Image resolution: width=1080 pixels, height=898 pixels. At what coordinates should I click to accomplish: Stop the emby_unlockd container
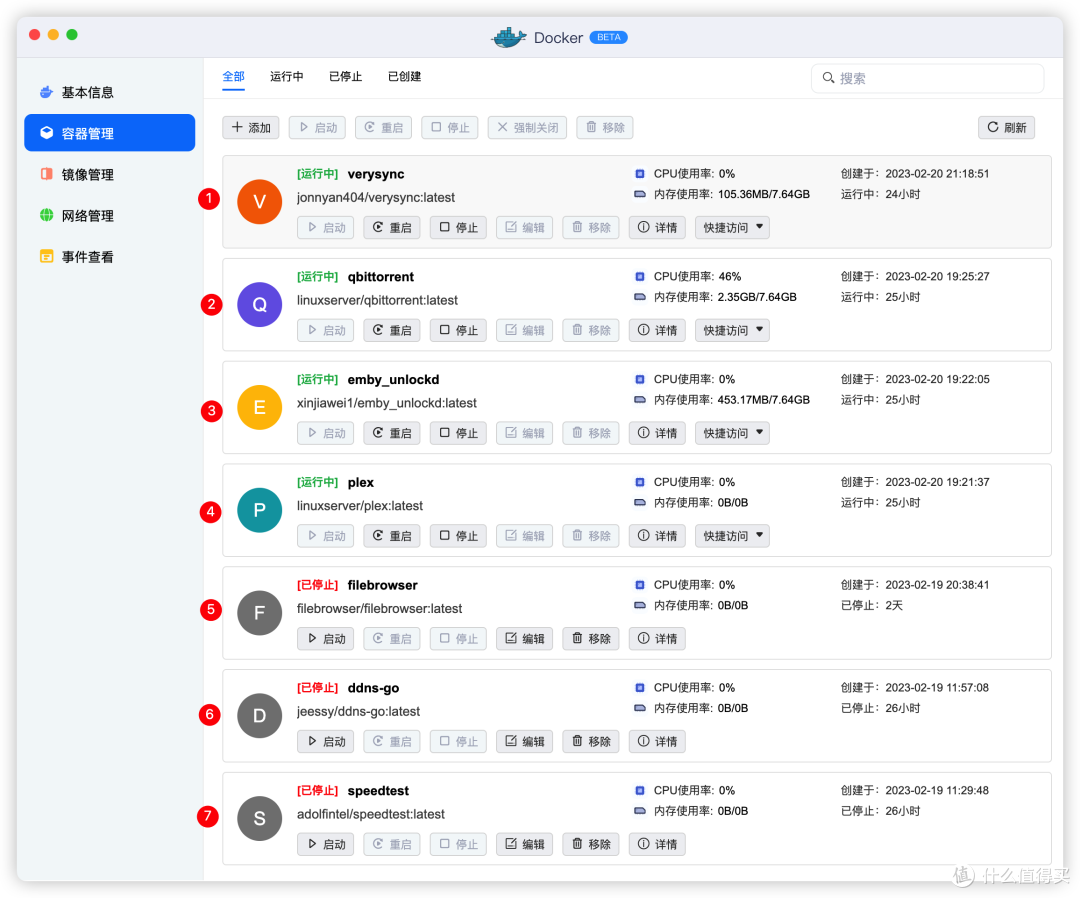click(x=458, y=432)
